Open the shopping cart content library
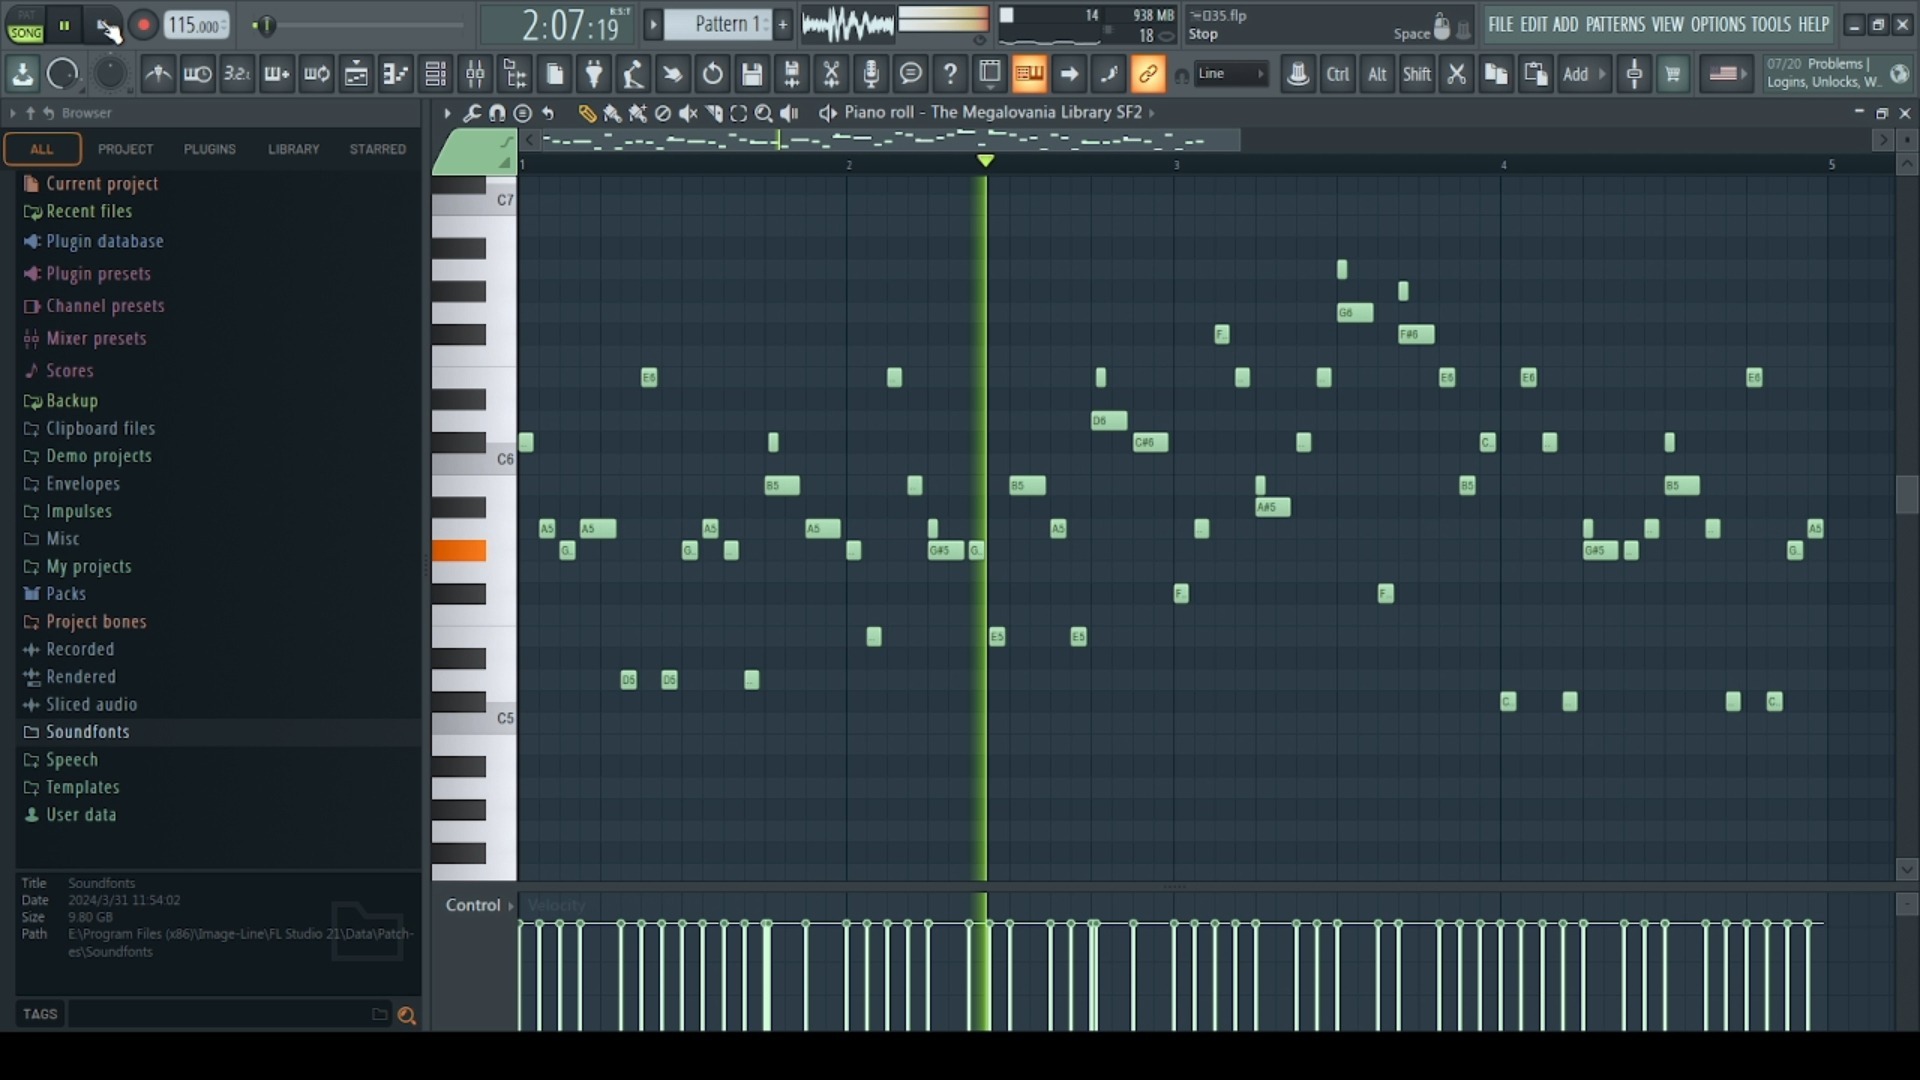This screenshot has width=1920, height=1080. tap(1673, 74)
